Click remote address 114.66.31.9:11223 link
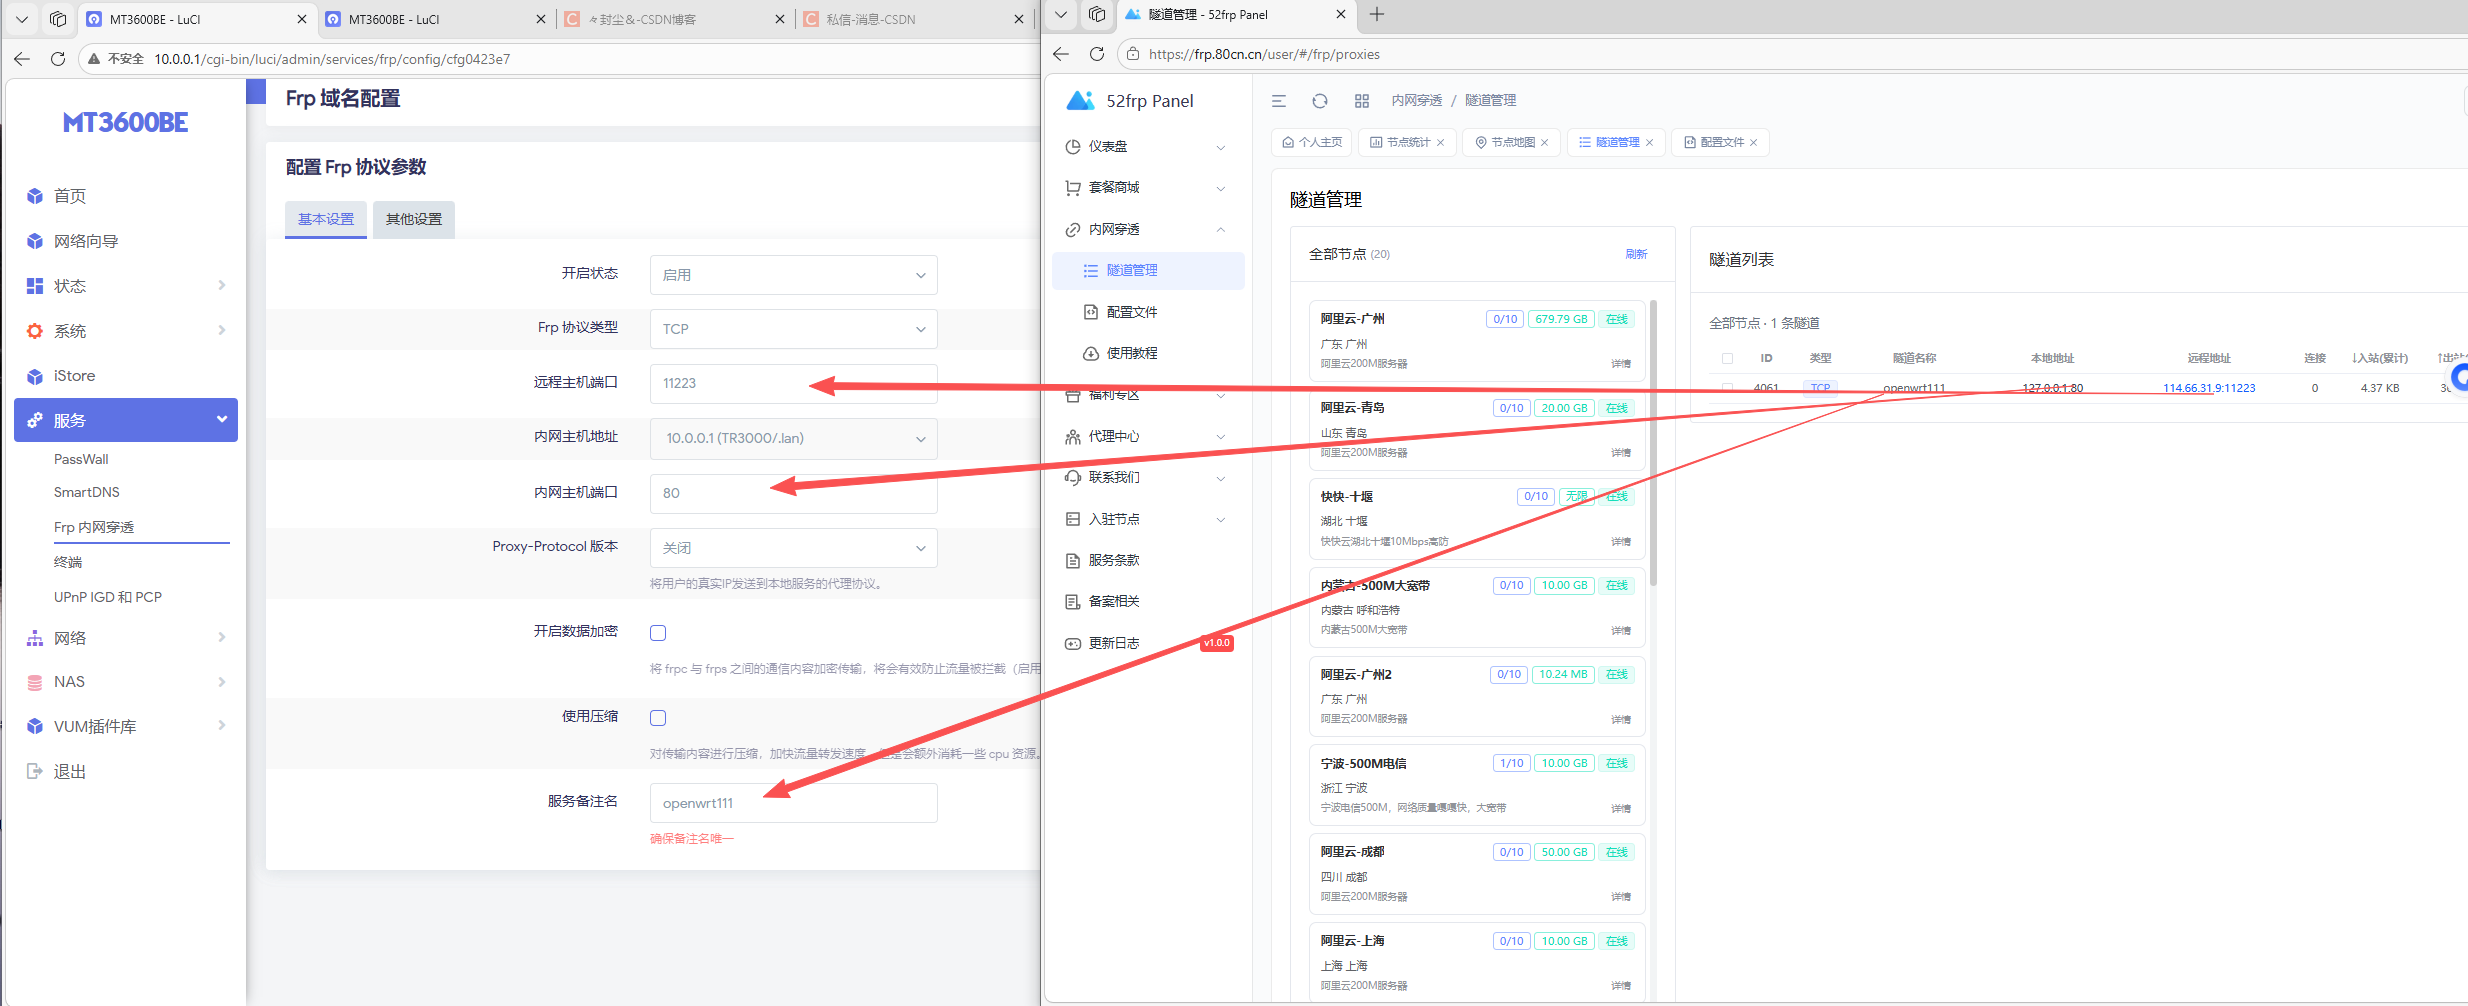 click(x=2209, y=388)
